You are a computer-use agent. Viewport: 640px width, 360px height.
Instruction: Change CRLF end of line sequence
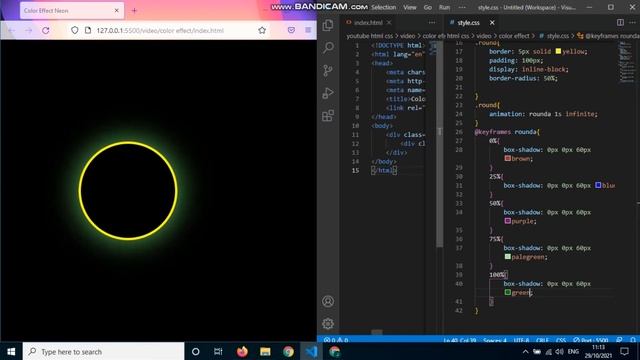542,340
